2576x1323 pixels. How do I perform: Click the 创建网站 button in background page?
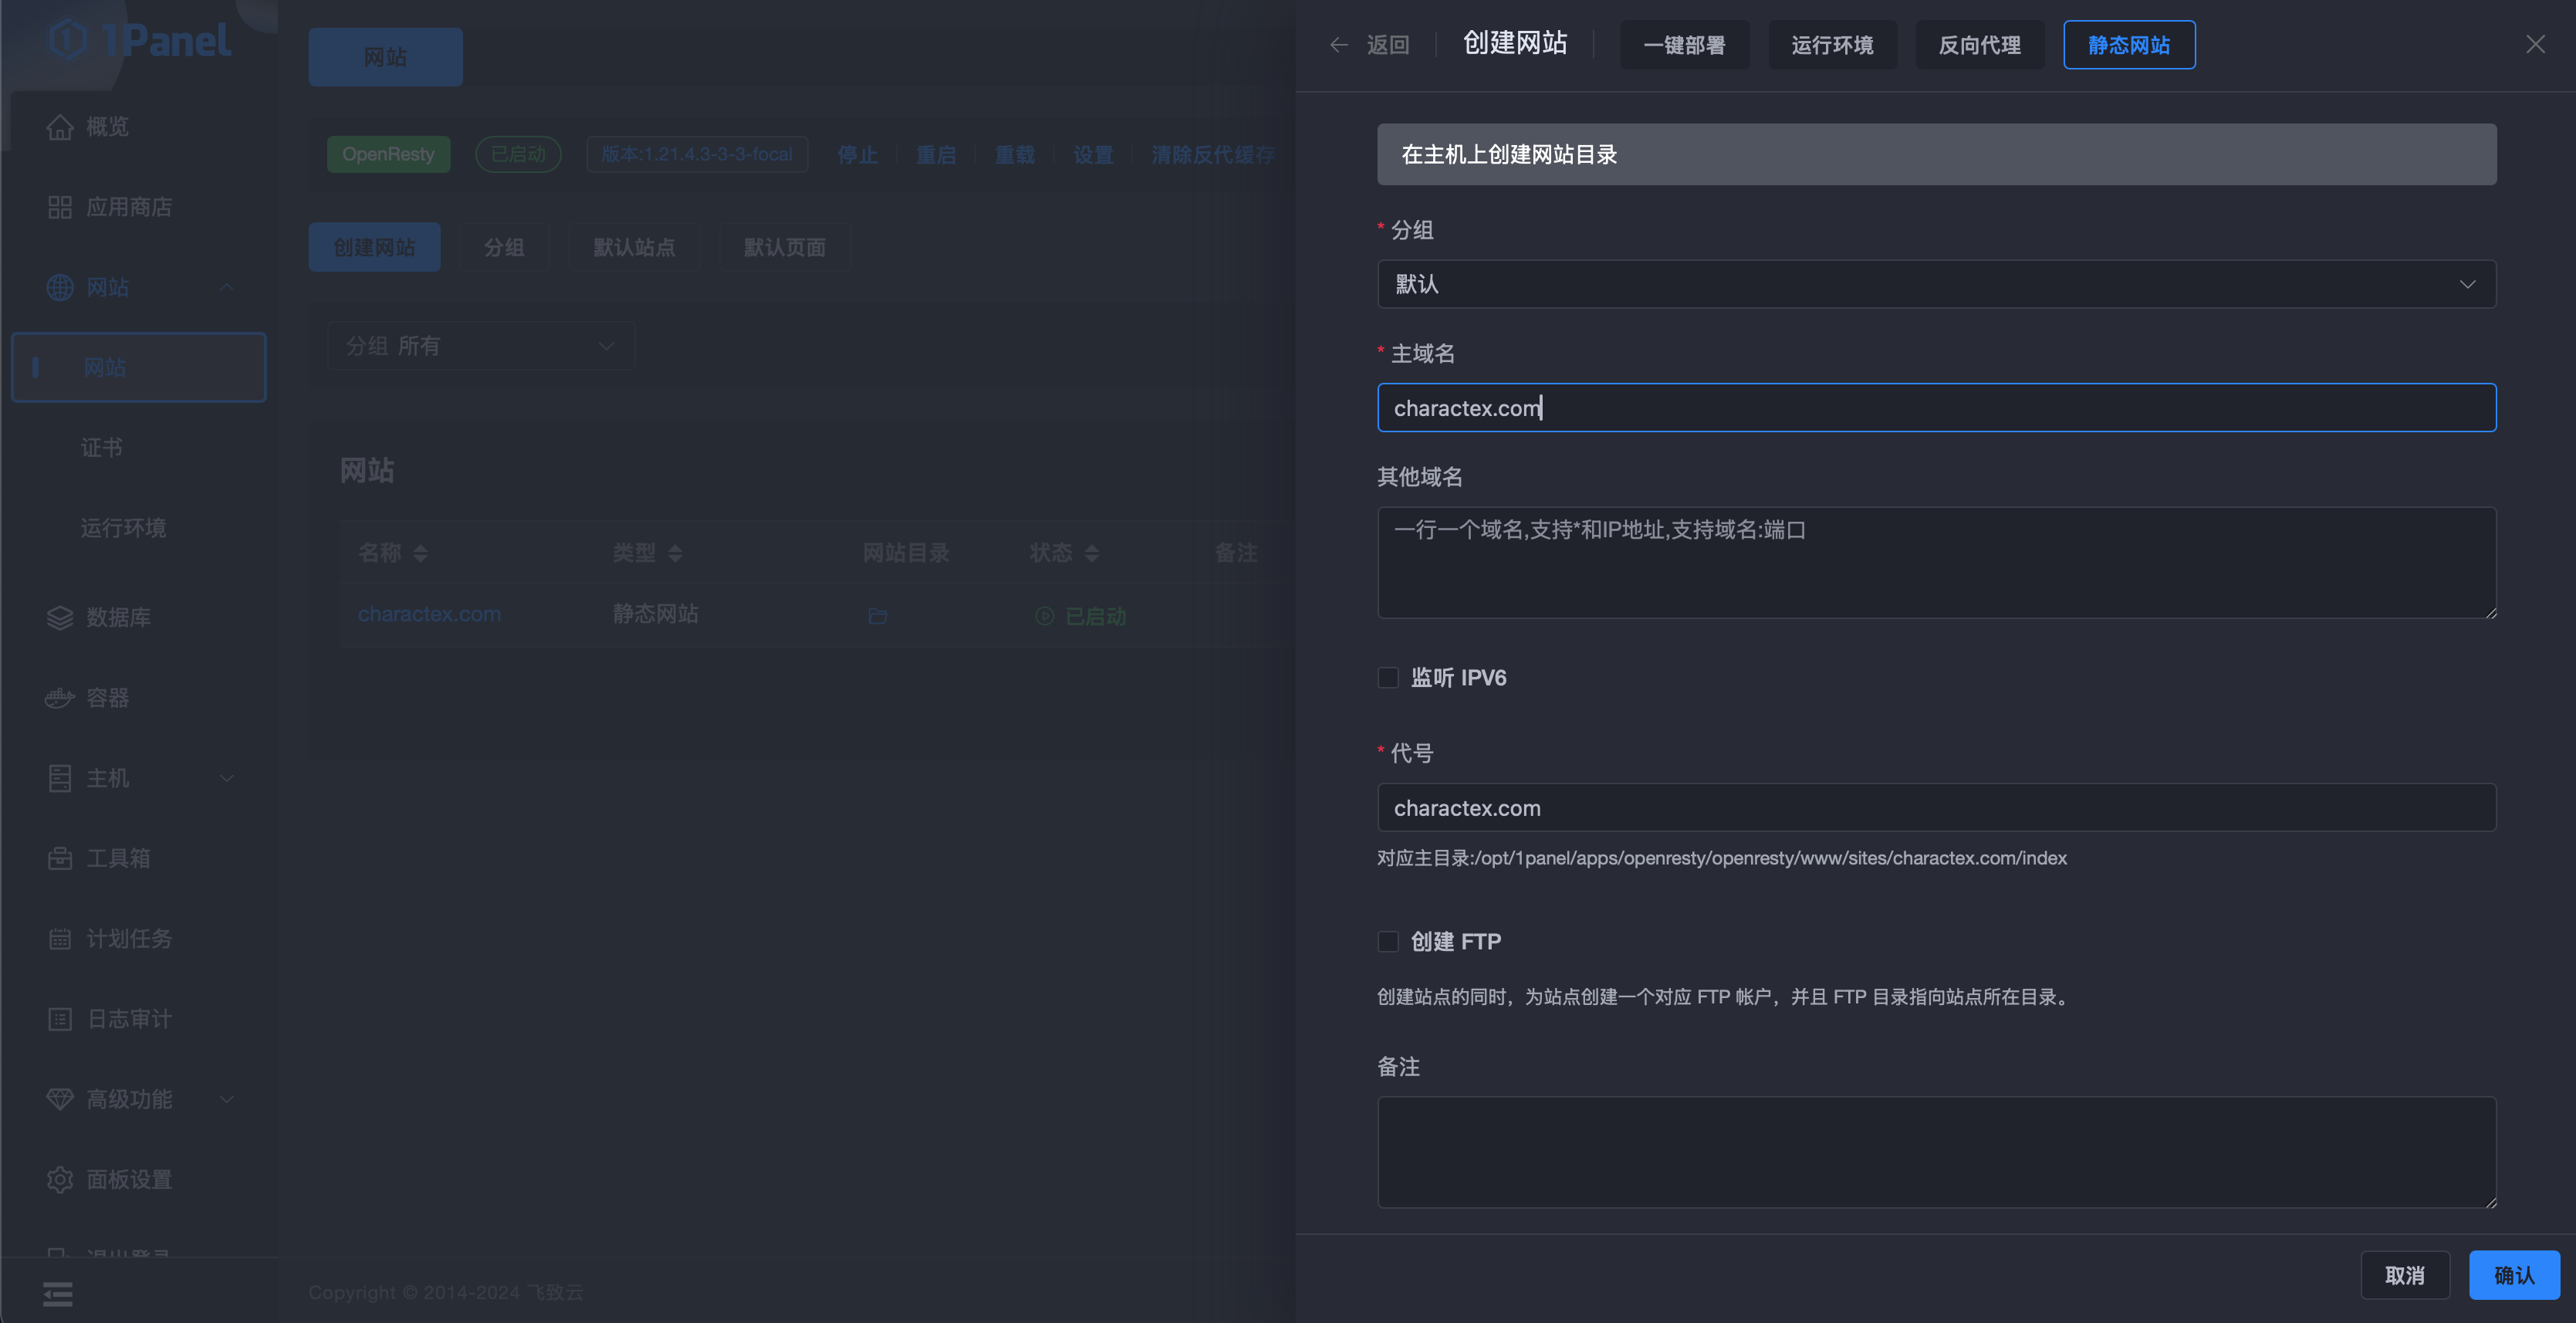374,247
